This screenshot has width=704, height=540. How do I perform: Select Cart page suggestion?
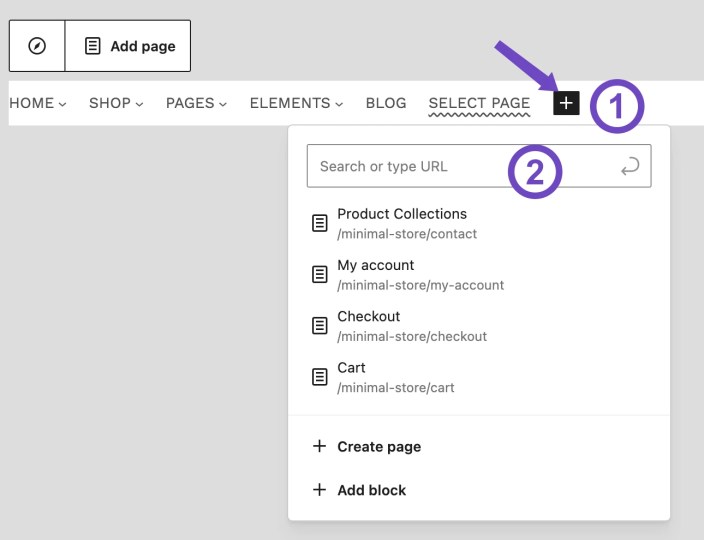point(479,377)
